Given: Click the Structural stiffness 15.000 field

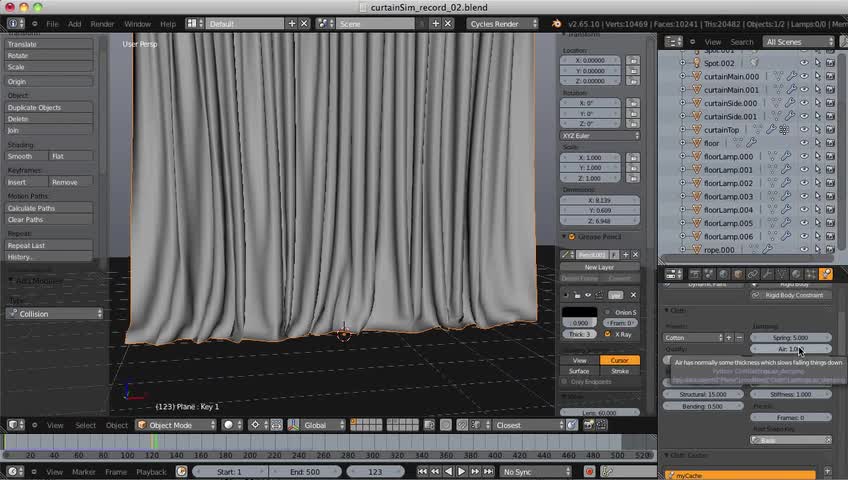Looking at the screenshot, I should pos(703,394).
